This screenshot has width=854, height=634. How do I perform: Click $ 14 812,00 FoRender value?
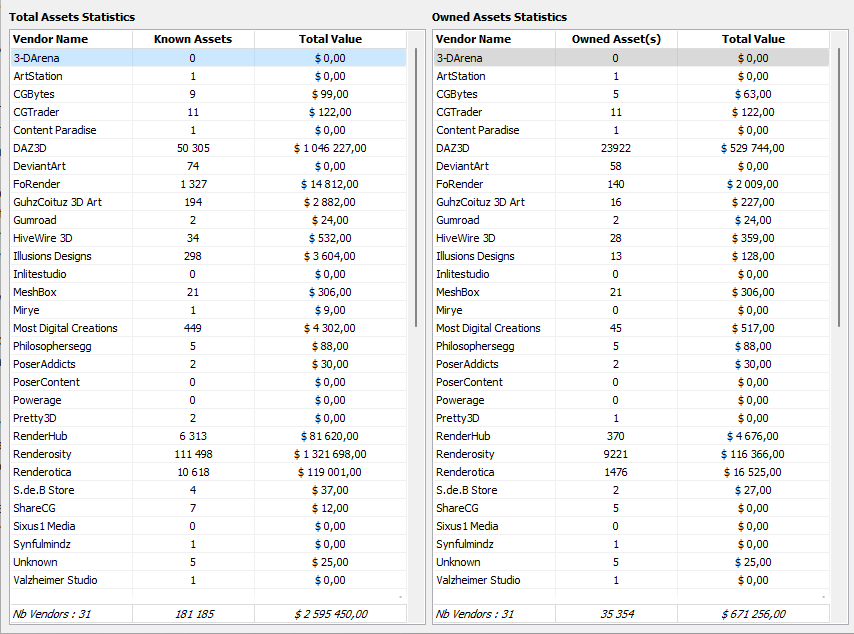point(330,184)
